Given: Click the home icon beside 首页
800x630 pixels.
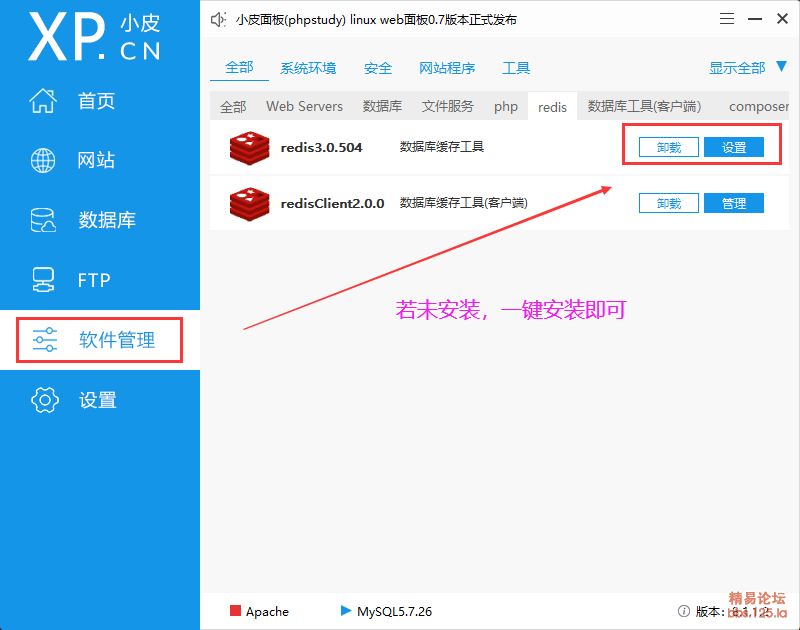Looking at the screenshot, I should tap(43, 100).
